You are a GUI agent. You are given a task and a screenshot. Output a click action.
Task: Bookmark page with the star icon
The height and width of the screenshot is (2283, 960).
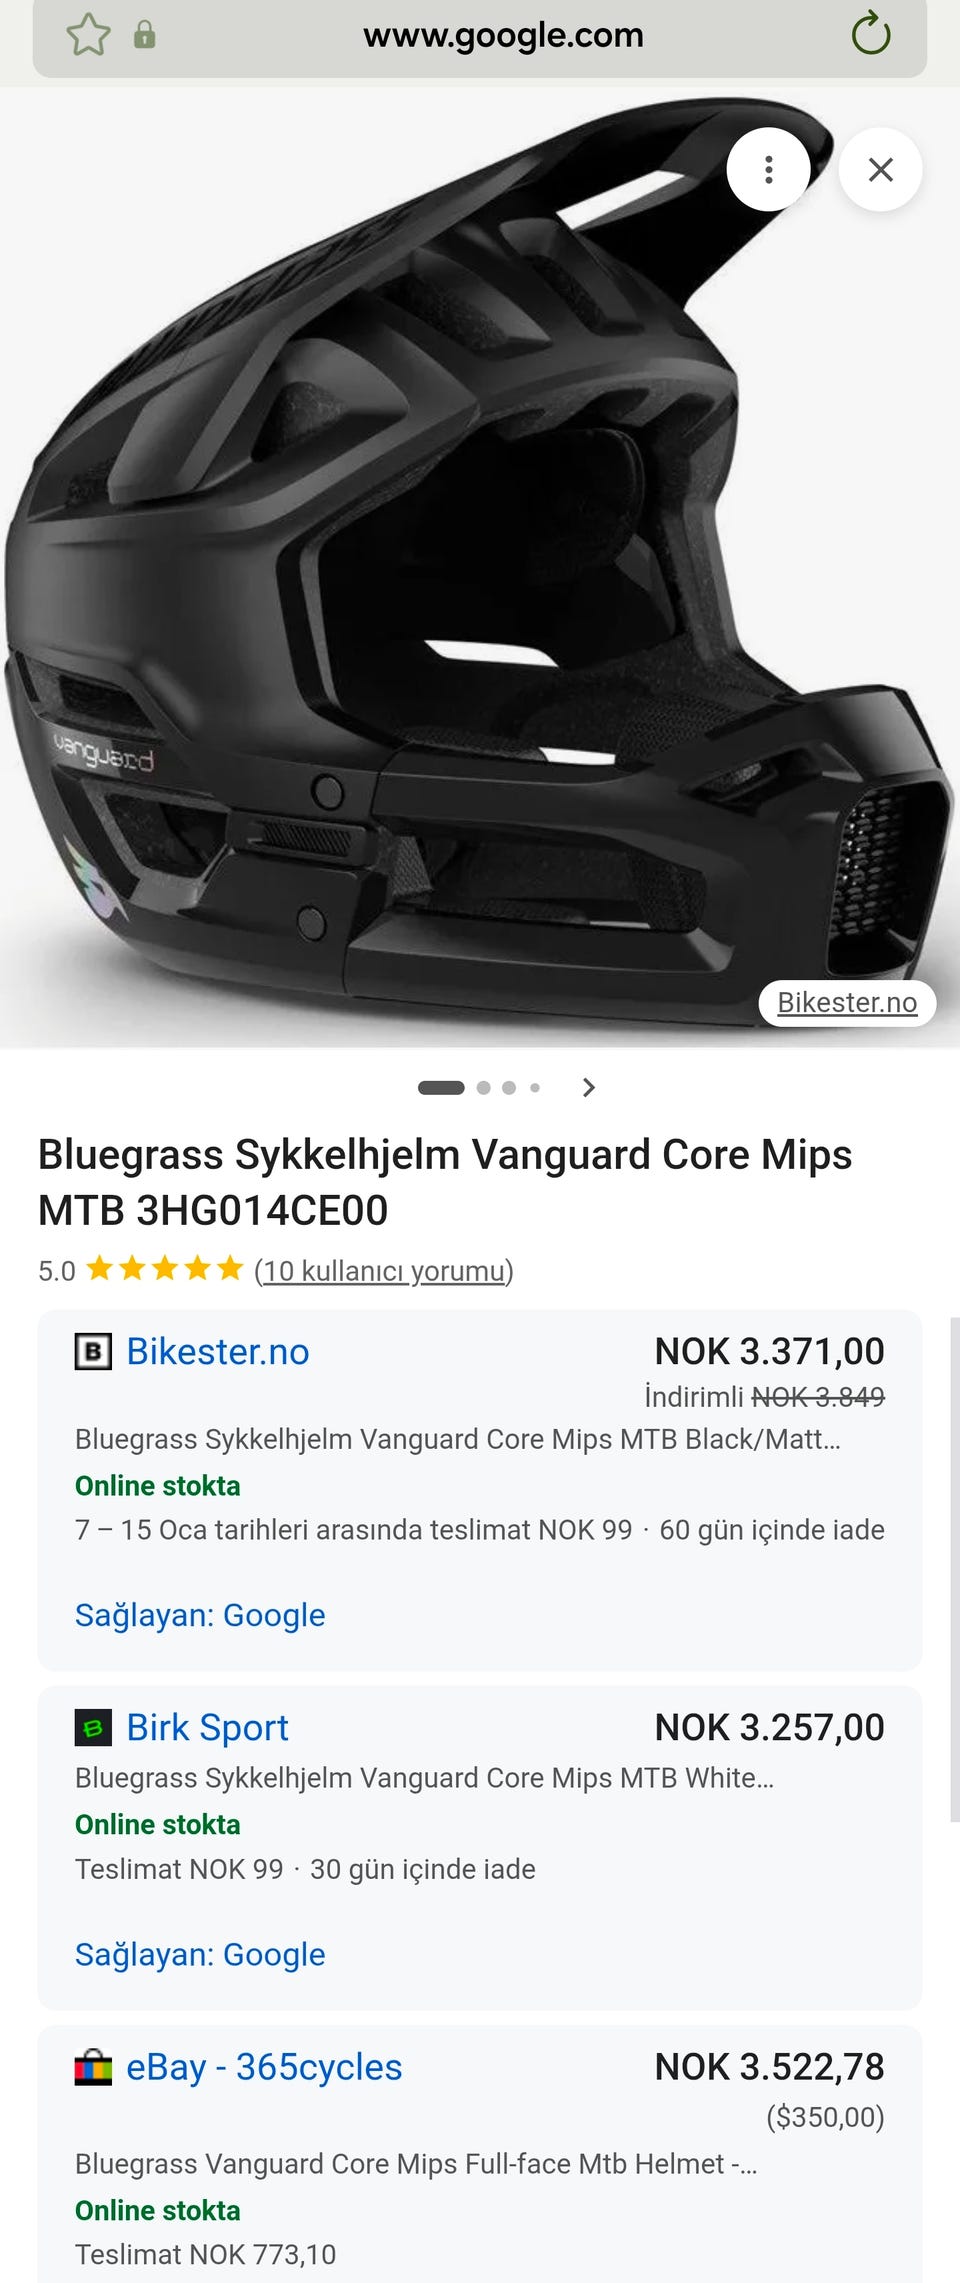88,36
